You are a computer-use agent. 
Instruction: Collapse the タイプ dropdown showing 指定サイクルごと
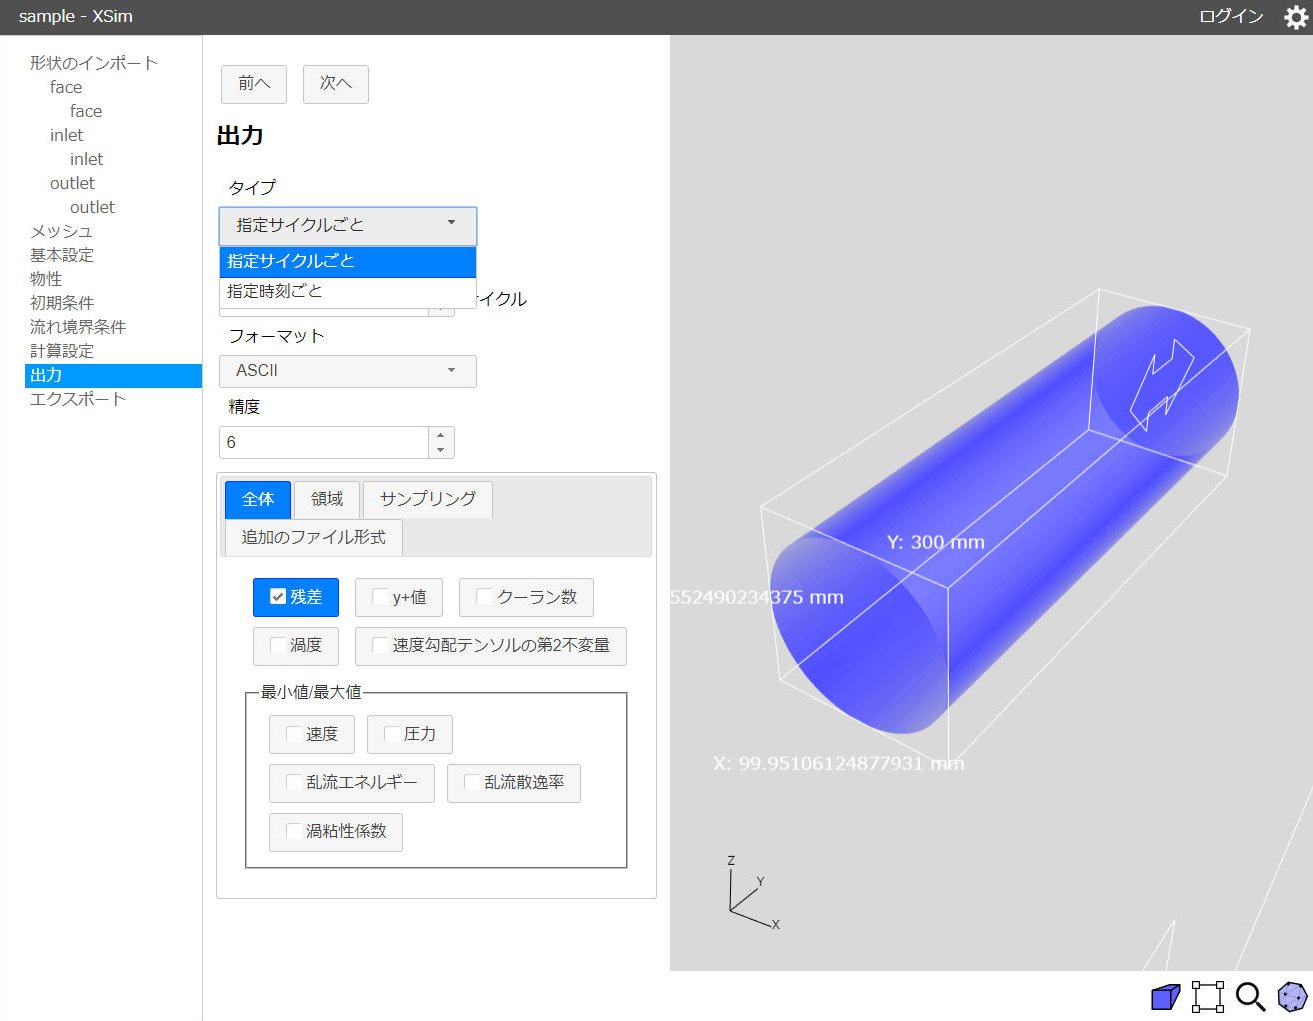click(347, 225)
